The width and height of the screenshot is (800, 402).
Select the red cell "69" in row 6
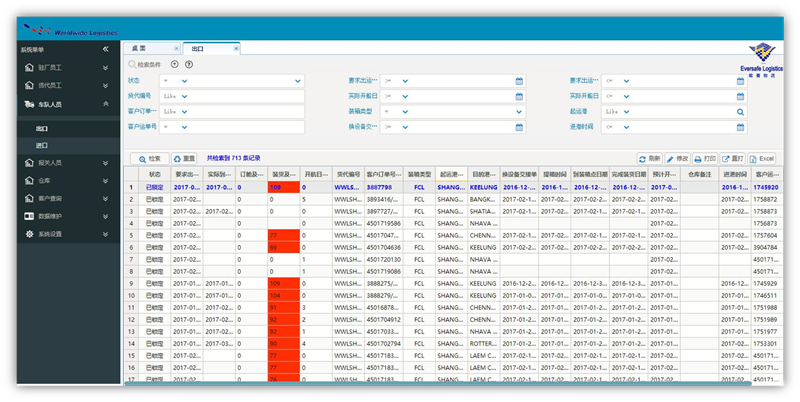coord(284,247)
